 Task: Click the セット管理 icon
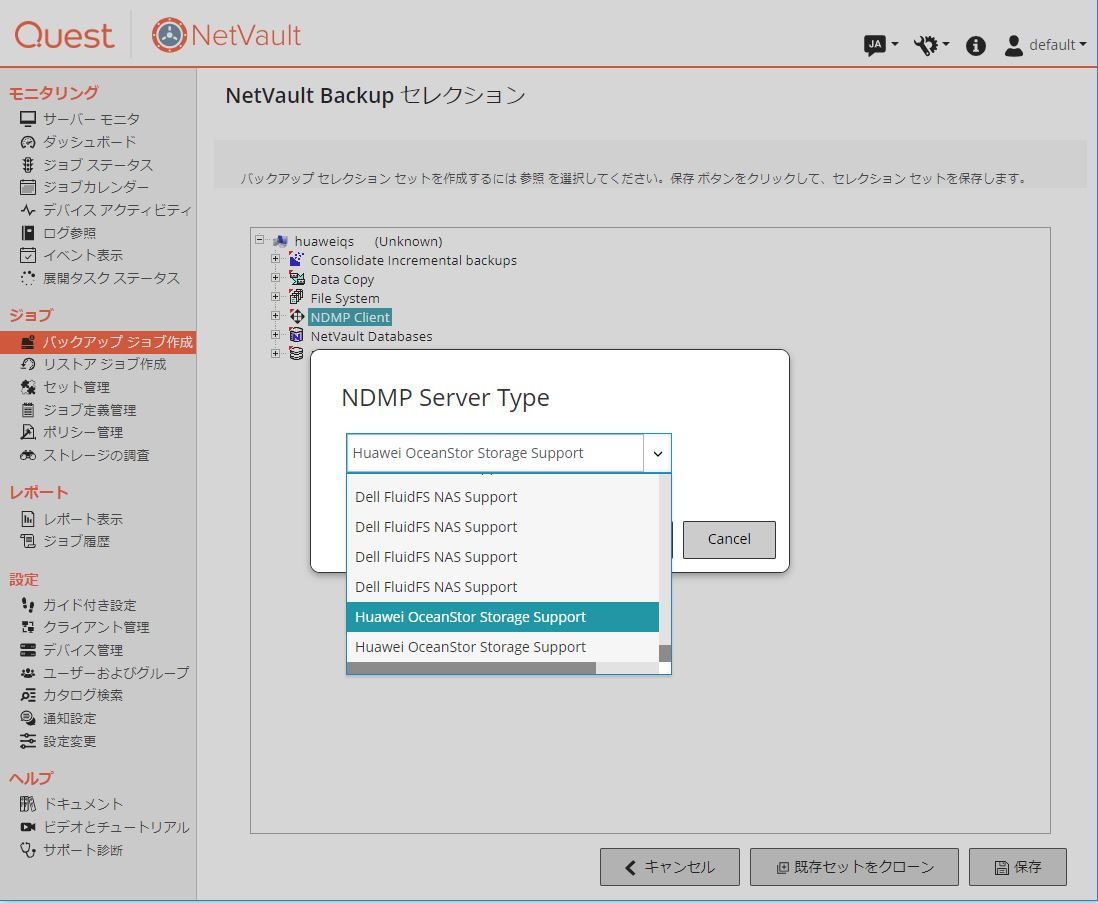tap(28, 387)
